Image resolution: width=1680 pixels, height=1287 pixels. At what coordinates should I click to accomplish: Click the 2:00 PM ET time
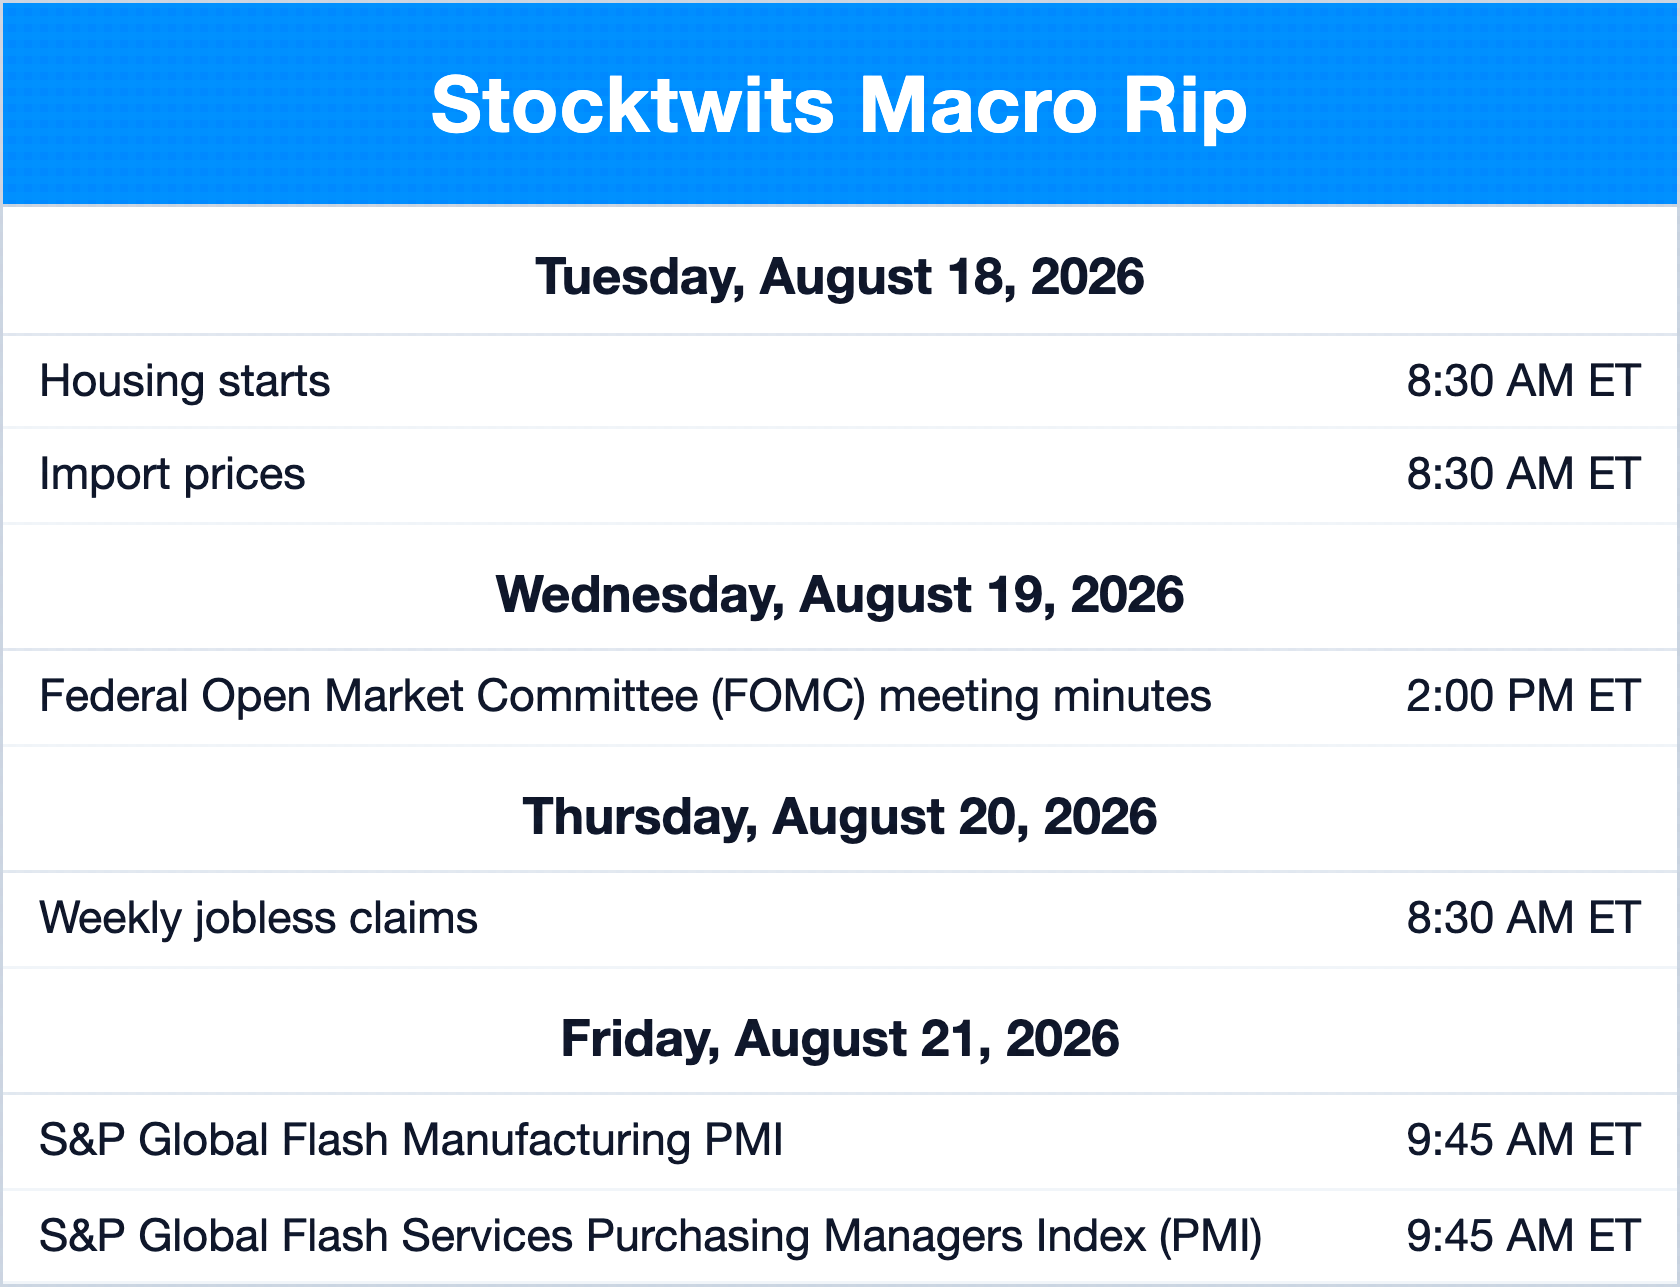[x=1523, y=696]
